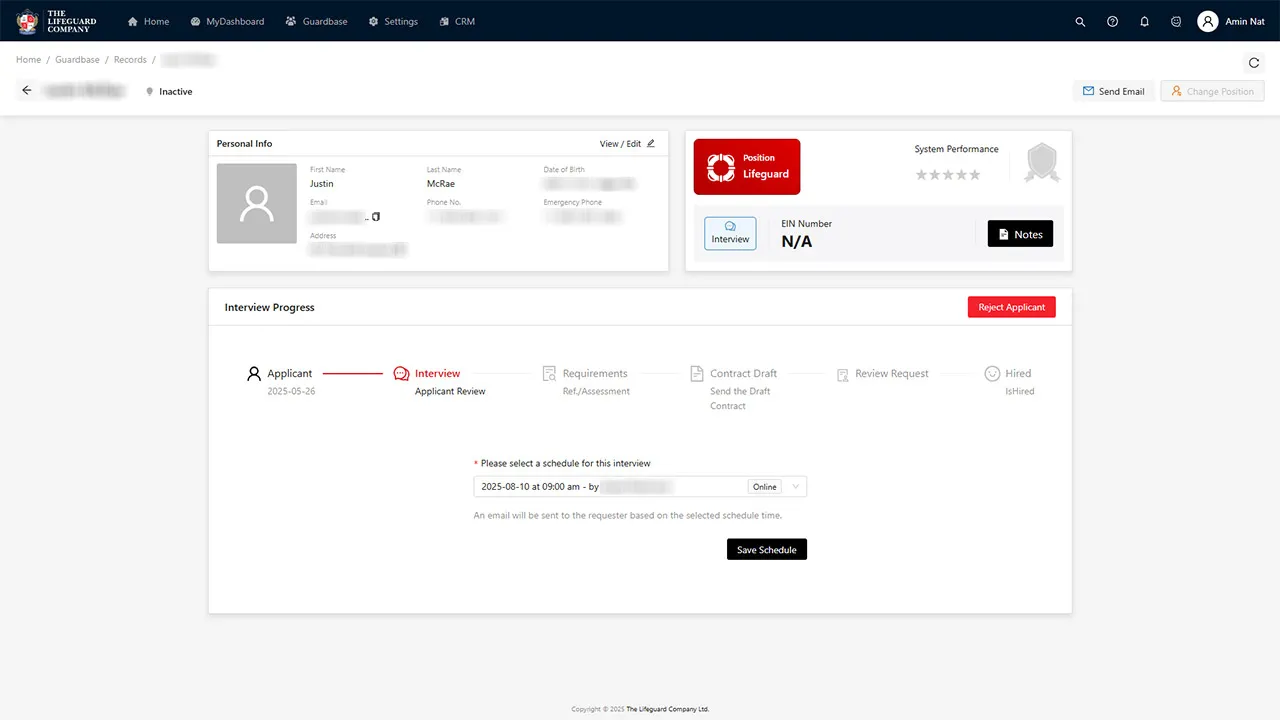The image size is (1280, 720).
Task: Click the Reject Applicant button
Action: 1011,307
